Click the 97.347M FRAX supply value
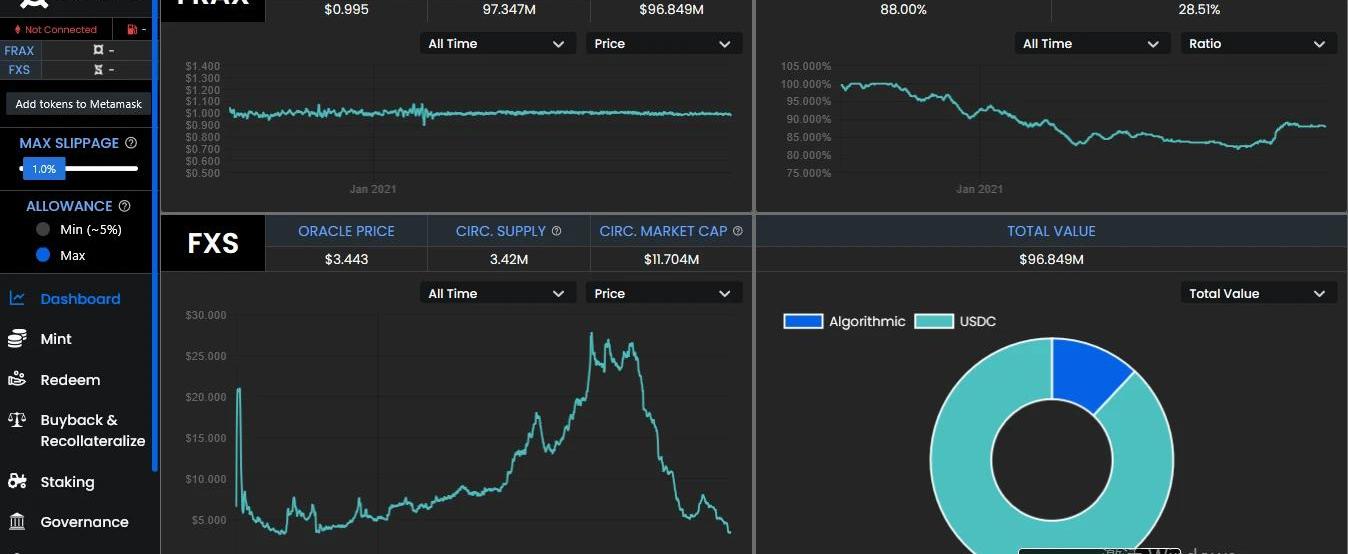Screen dimensions: 1348x554 [508, 10]
